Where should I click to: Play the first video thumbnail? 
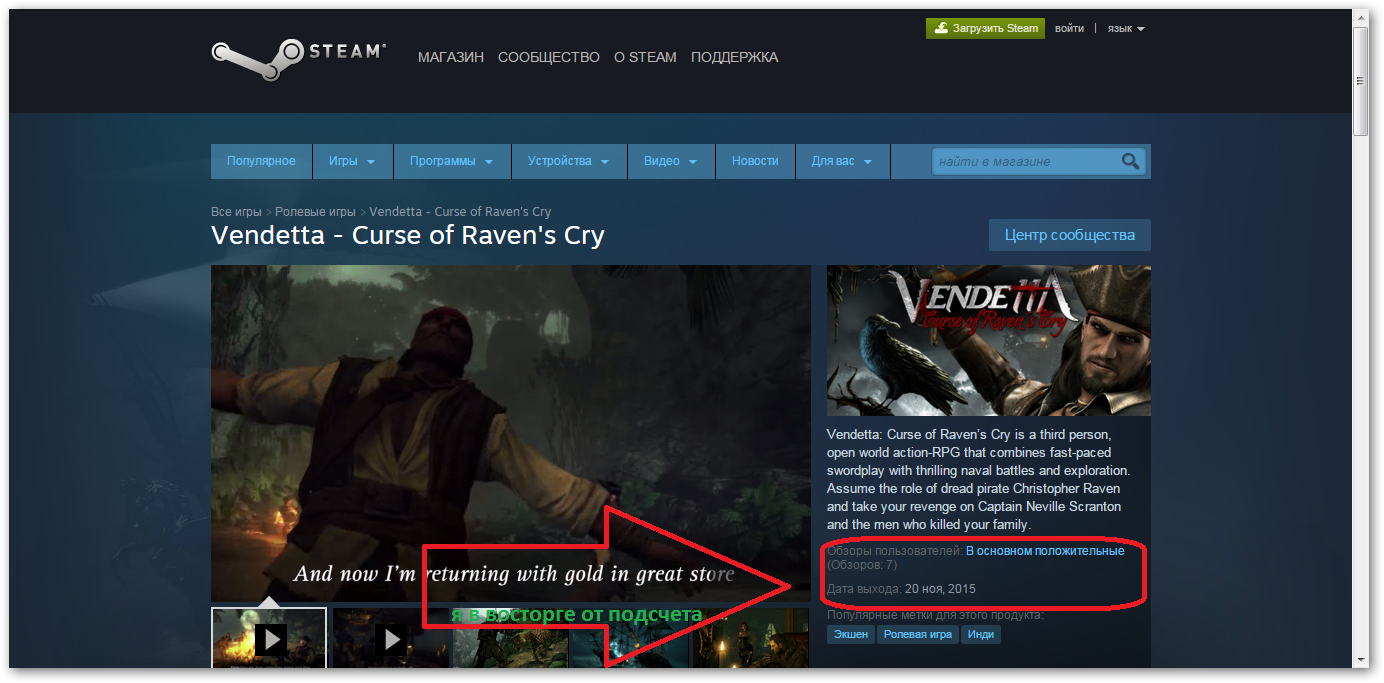[269, 637]
